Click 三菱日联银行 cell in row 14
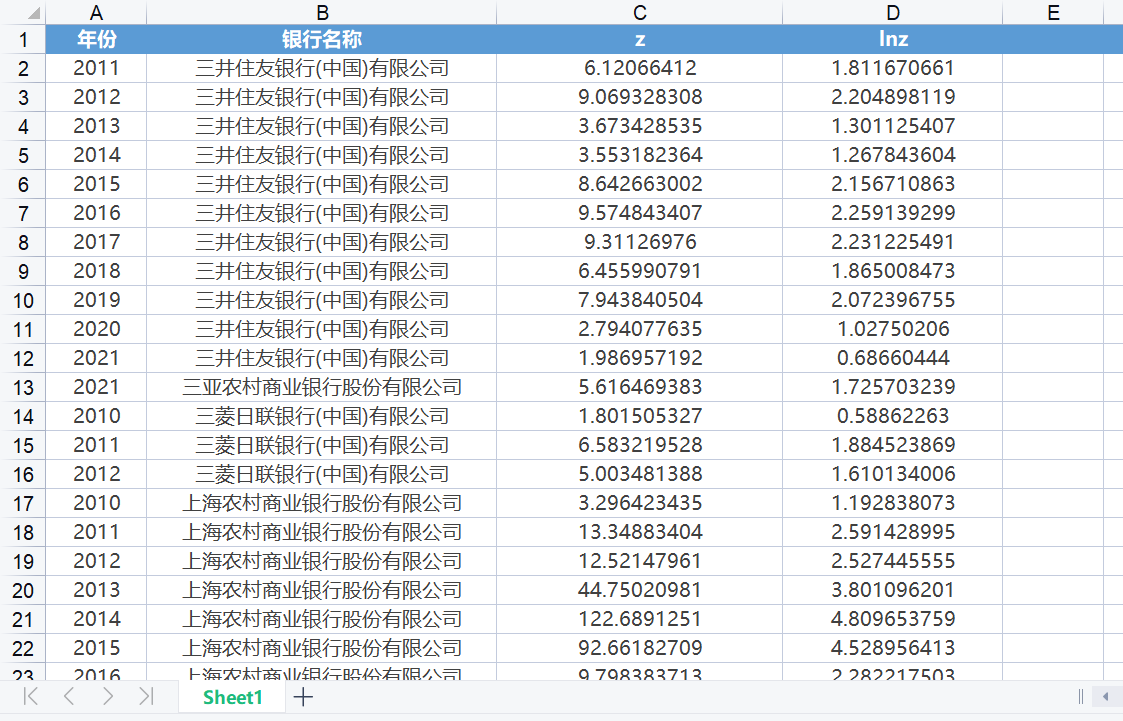Image resolution: width=1123 pixels, height=721 pixels. pos(322,416)
